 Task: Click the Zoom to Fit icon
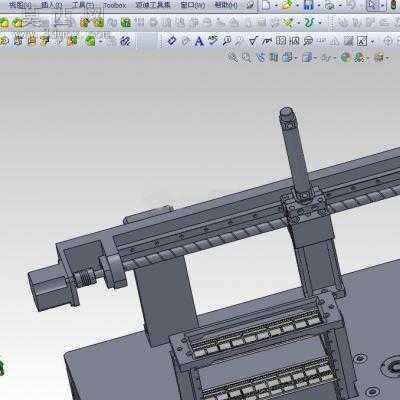point(233,58)
